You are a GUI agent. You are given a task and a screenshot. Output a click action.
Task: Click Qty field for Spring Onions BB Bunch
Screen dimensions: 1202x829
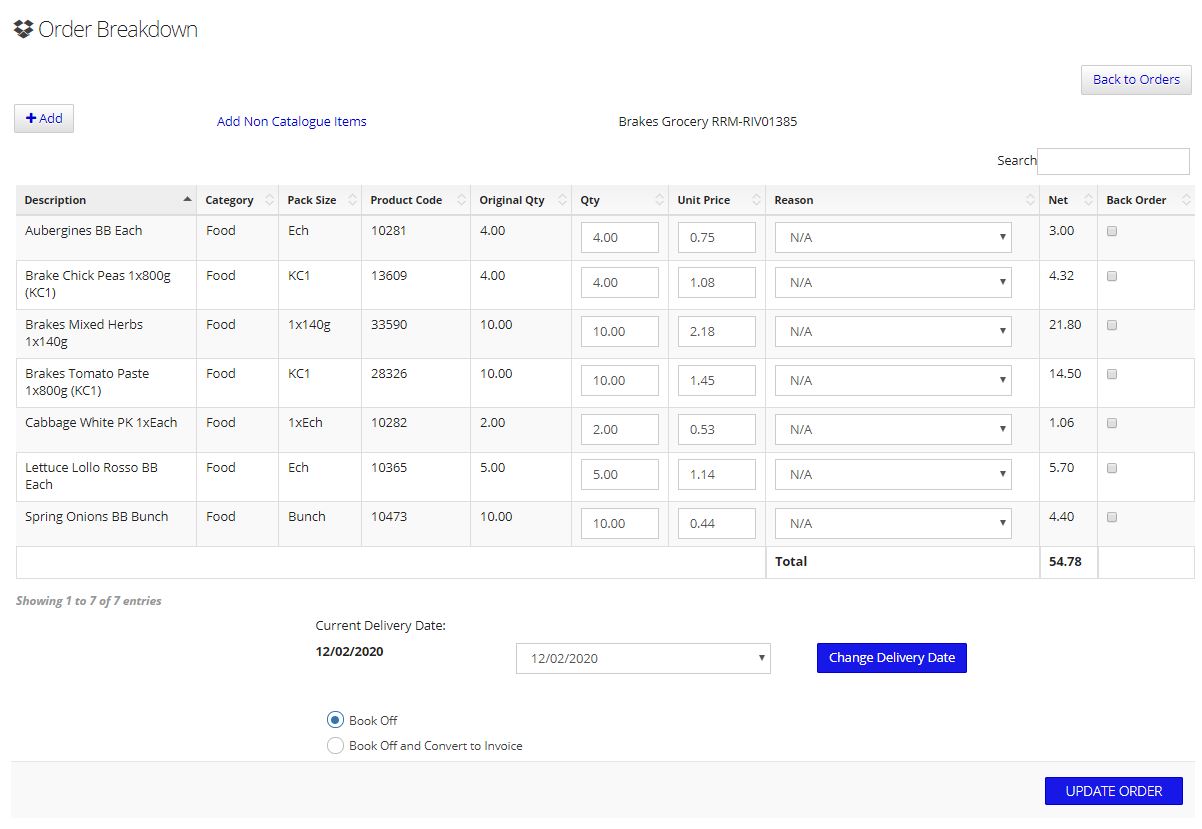[x=620, y=524]
